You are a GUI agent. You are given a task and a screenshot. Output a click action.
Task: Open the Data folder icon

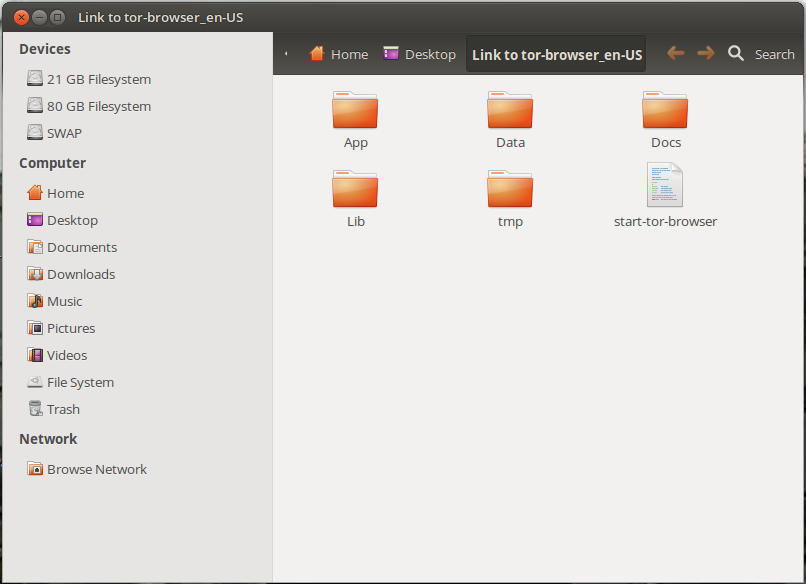[x=510, y=110]
